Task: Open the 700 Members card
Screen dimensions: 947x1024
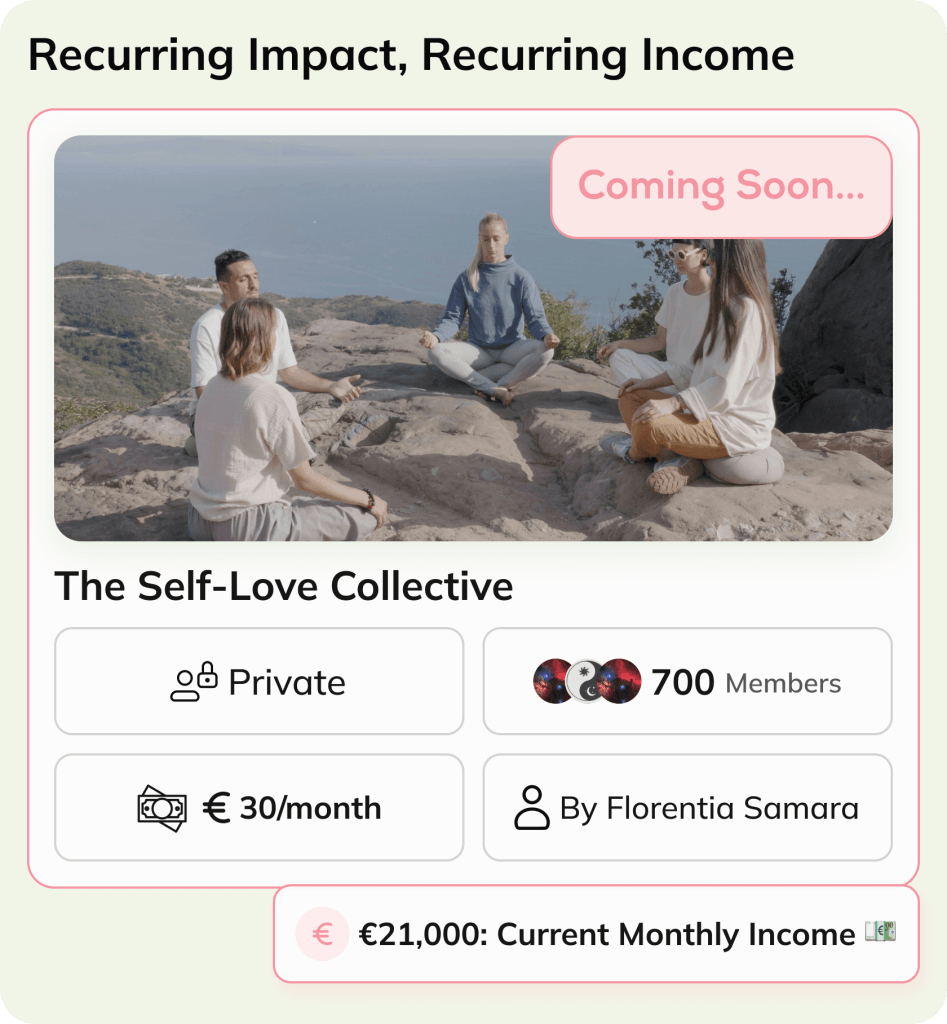Action: tap(688, 681)
